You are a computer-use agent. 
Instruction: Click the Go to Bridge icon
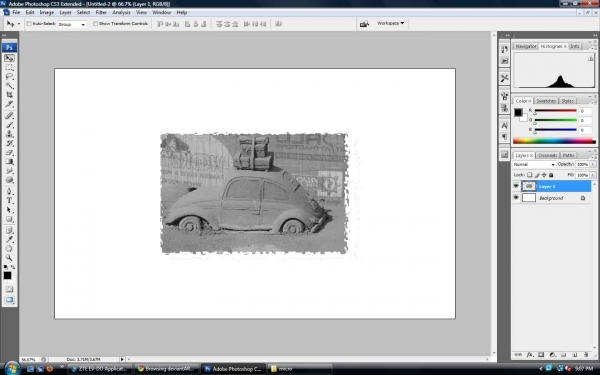[364, 24]
